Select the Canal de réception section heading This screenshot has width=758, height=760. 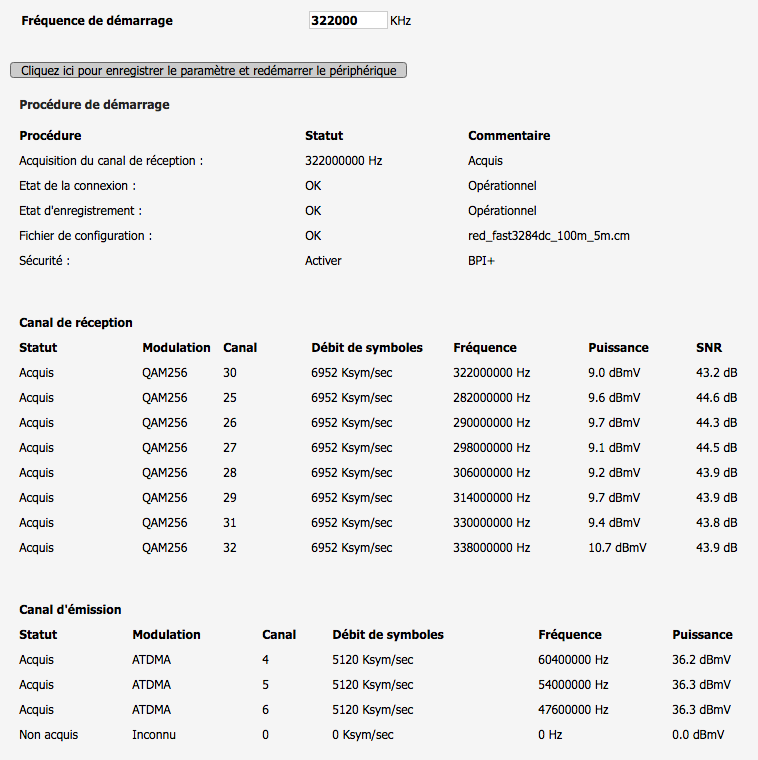(76, 322)
